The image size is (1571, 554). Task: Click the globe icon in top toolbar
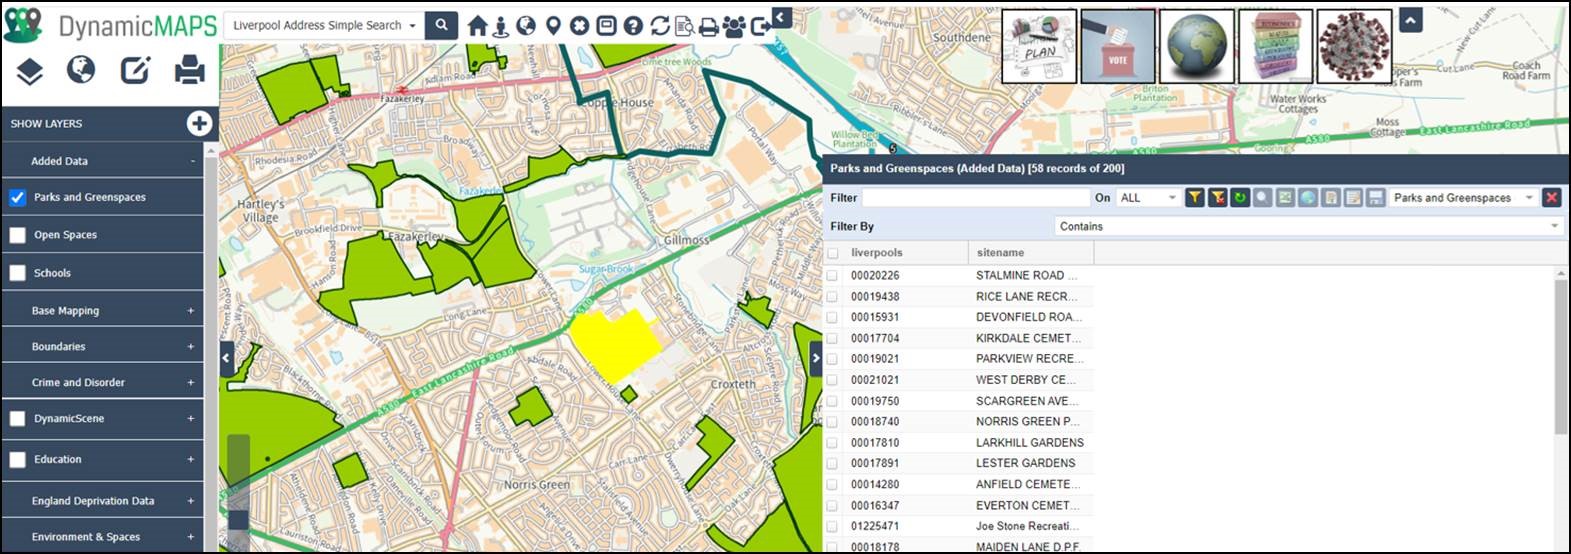point(526,26)
